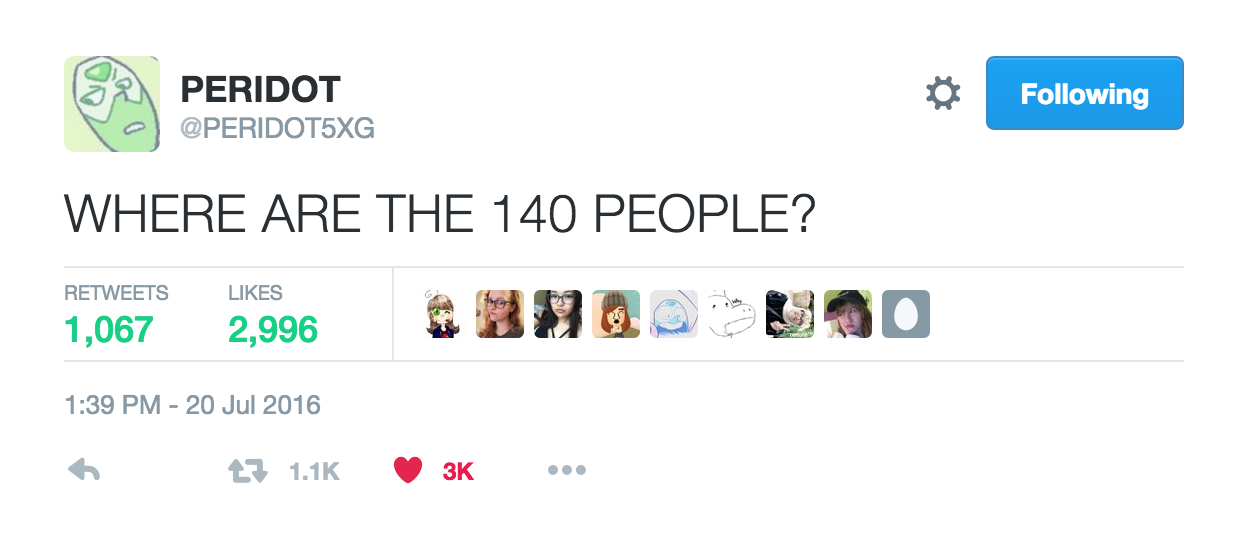The image size is (1260, 546).
Task: Open the gear settings dropdown
Action: (x=943, y=94)
